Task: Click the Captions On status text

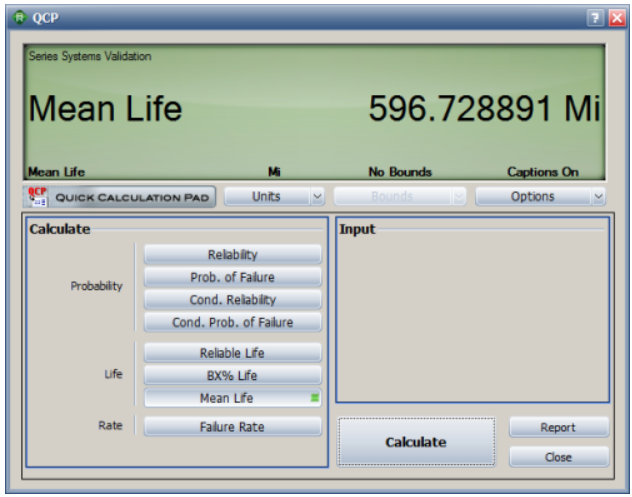Action: [543, 172]
